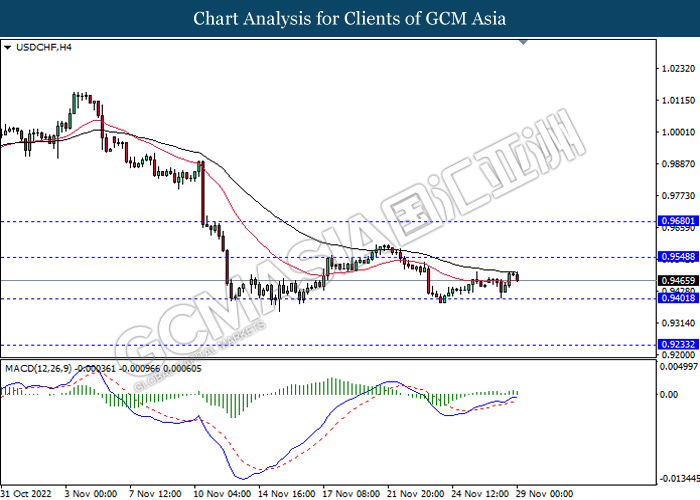Screen dimensions: 700x500
Task: Click the USDCHF,H4 symbol dropdown arrow
Action: click(7, 47)
